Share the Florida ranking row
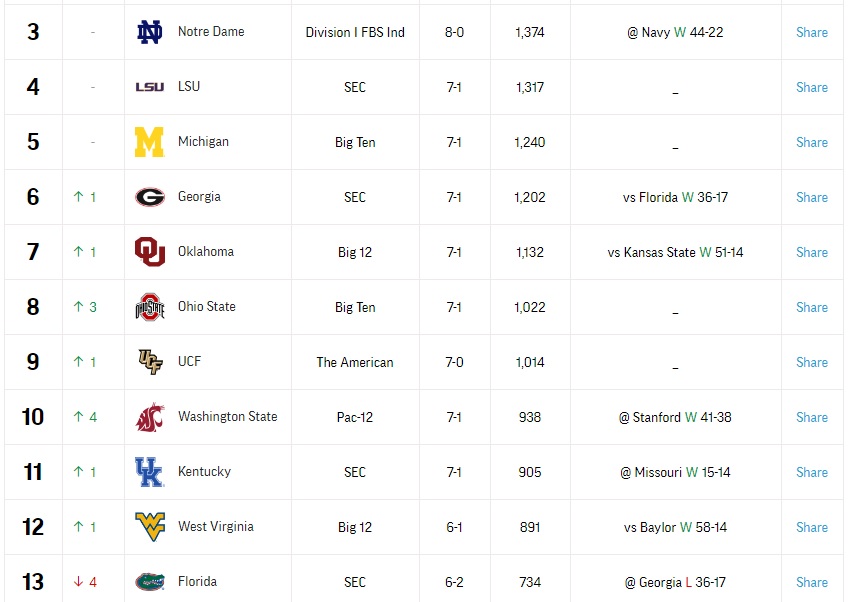This screenshot has height=602, width=852. pos(812,582)
